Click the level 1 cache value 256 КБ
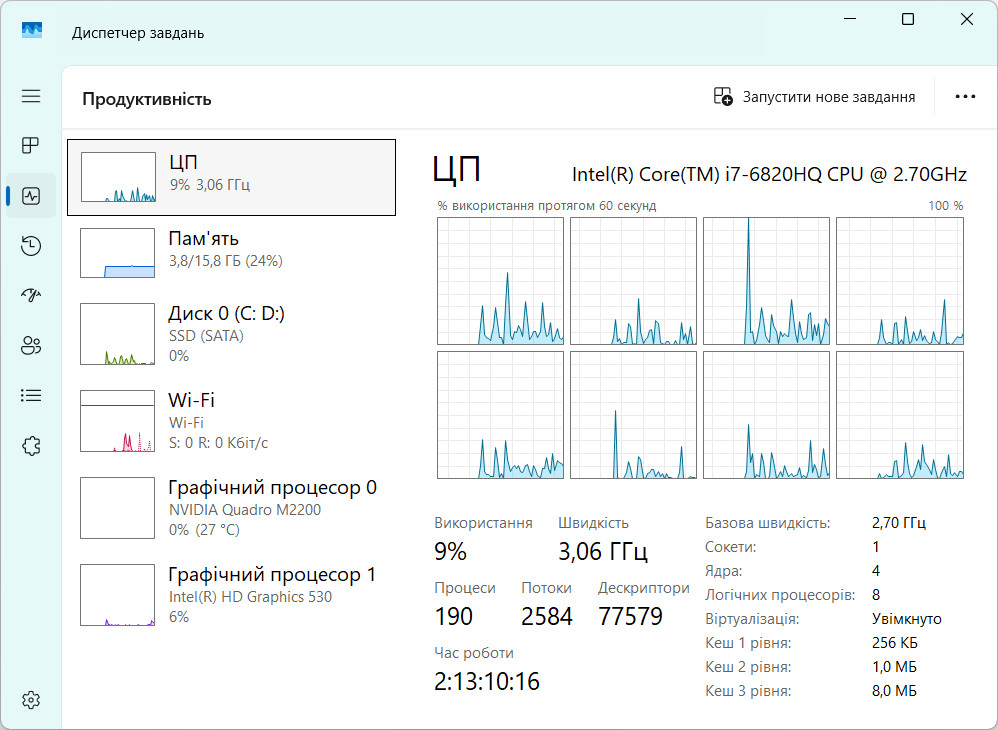The height and width of the screenshot is (730, 998). pyautogui.click(x=895, y=643)
